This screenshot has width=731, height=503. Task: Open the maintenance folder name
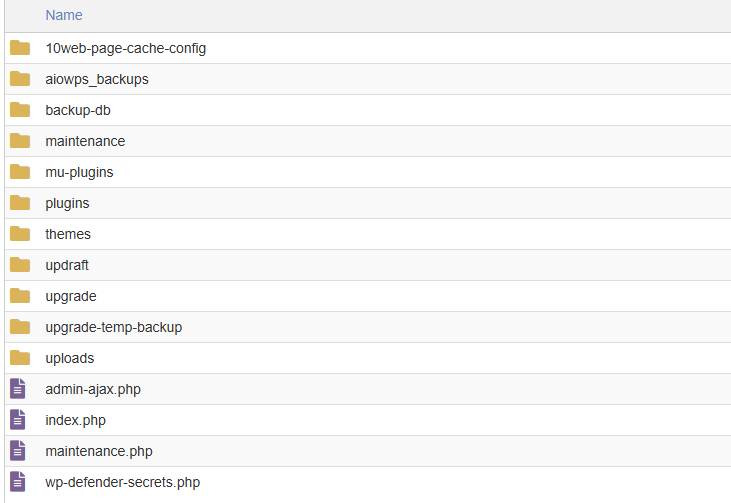point(85,141)
